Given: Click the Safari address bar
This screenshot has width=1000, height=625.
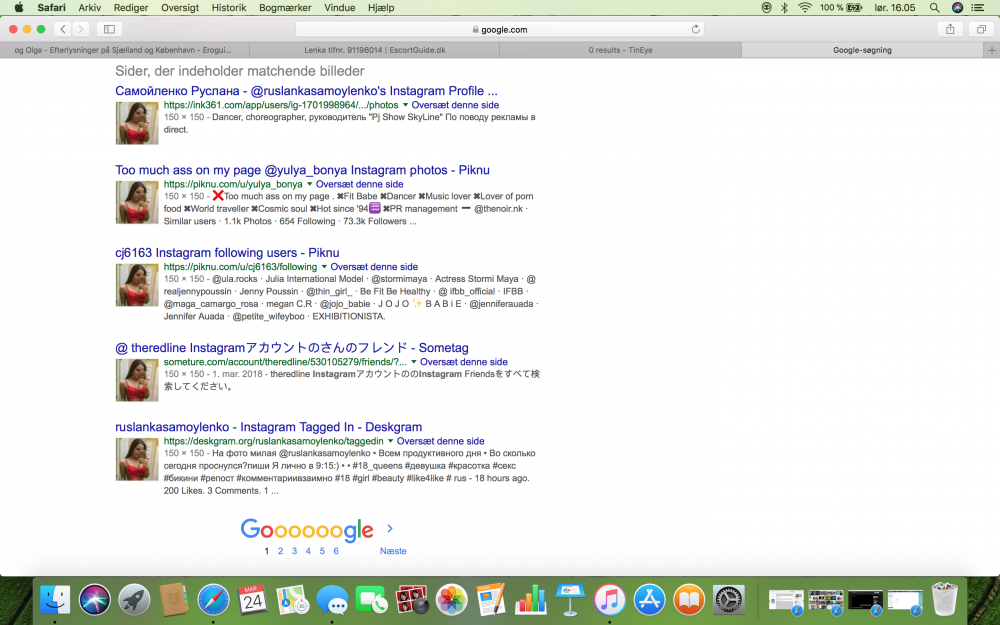Looking at the screenshot, I should tap(500, 29).
